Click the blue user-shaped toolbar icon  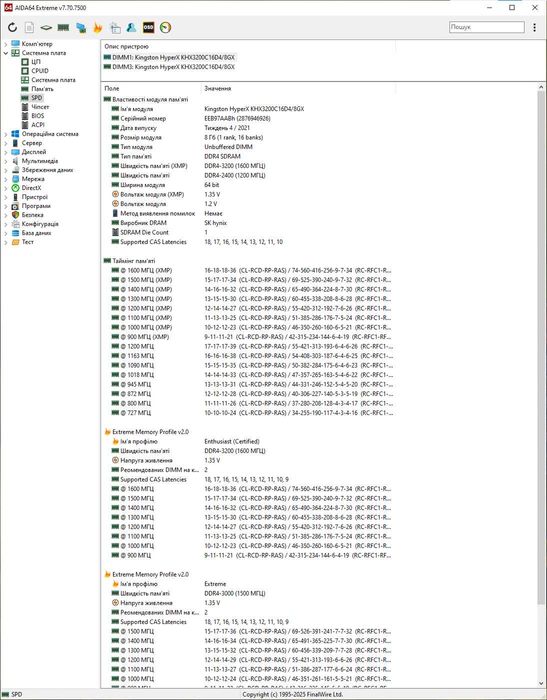[x=131, y=28]
